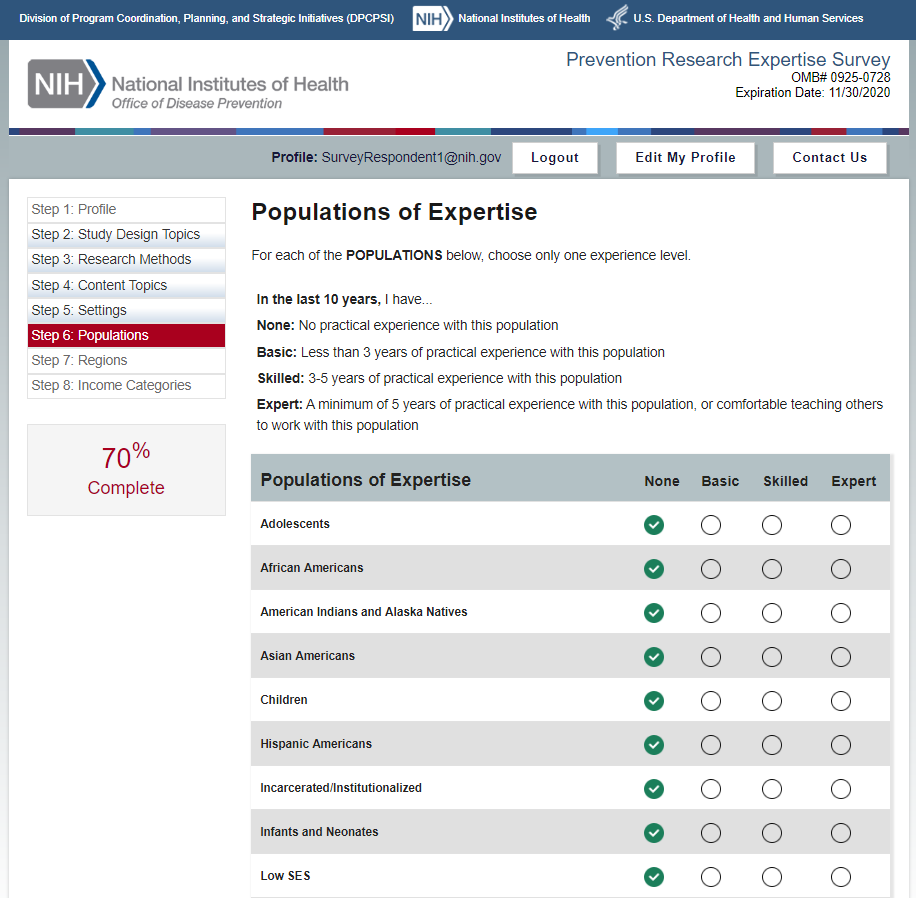Select Skilled for Hispanic Americans
Viewport: 916px width, 898px height.
click(772, 745)
